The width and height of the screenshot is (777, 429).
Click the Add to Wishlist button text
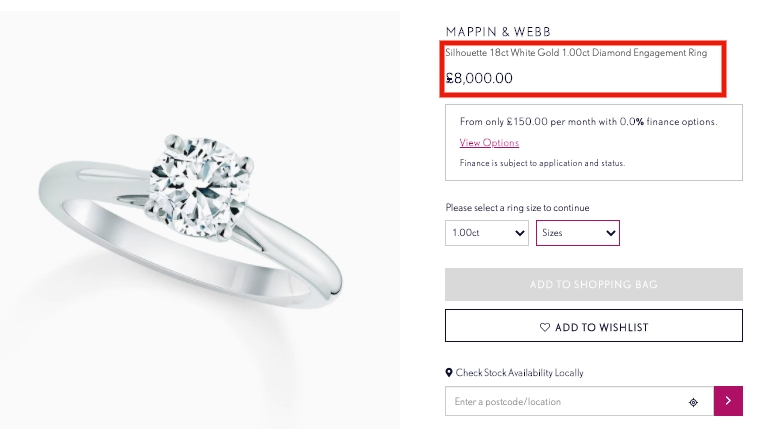[x=602, y=327]
